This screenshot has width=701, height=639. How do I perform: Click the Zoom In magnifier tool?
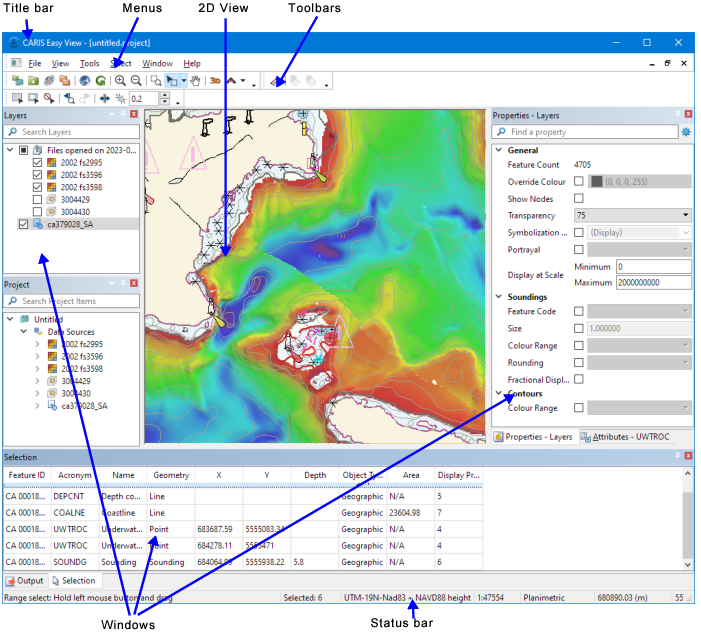[x=120, y=81]
